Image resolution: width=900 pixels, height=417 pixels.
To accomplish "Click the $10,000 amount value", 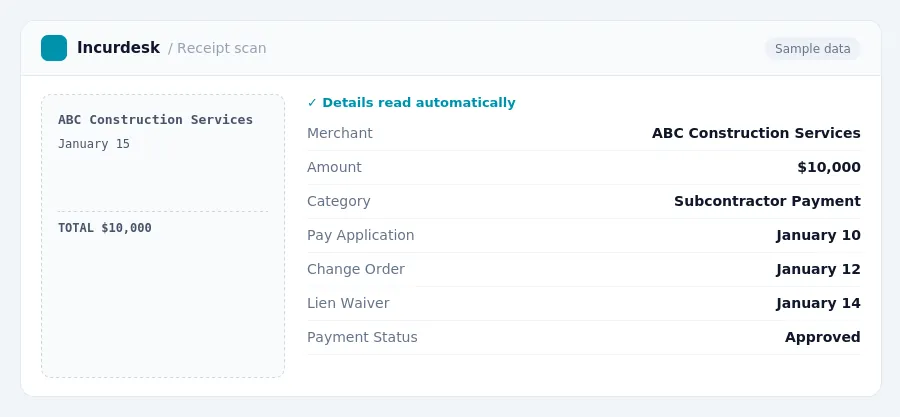I will pyautogui.click(x=829, y=167).
